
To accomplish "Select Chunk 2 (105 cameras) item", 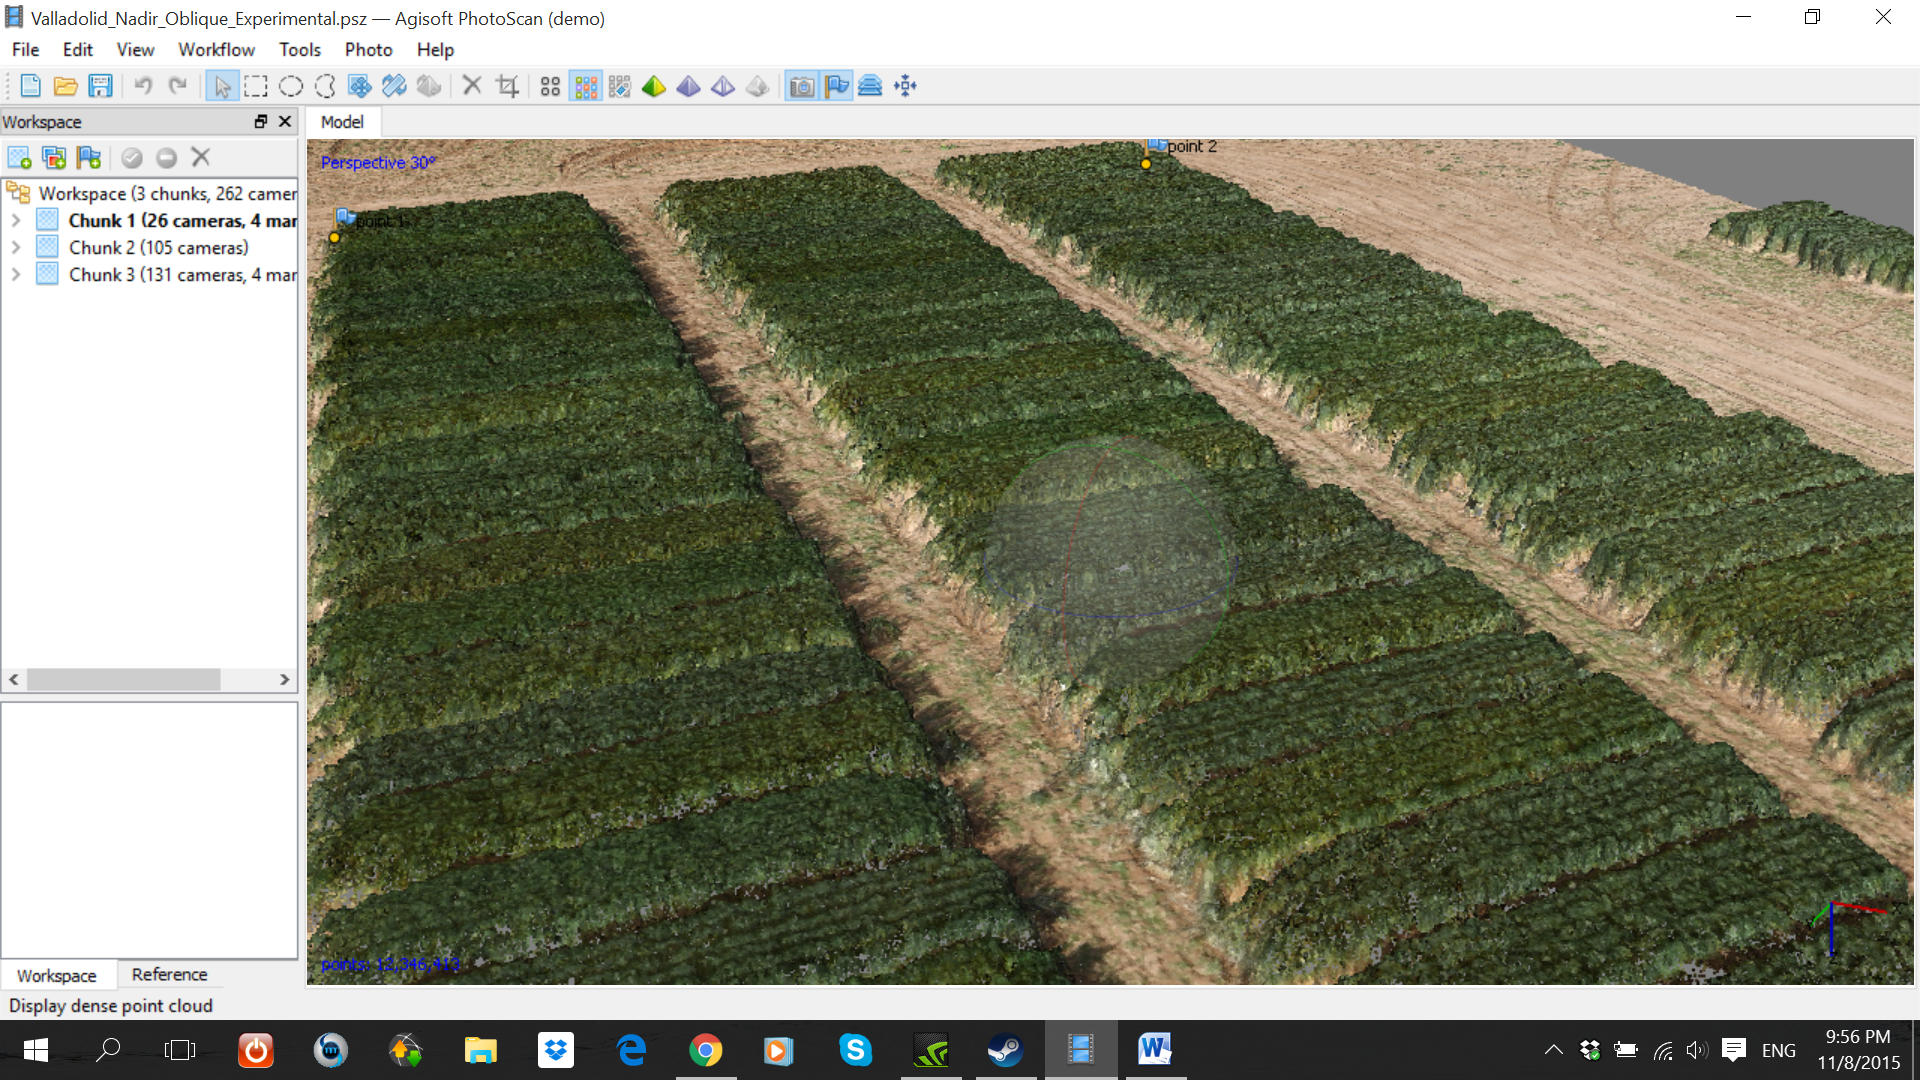I will pos(158,247).
